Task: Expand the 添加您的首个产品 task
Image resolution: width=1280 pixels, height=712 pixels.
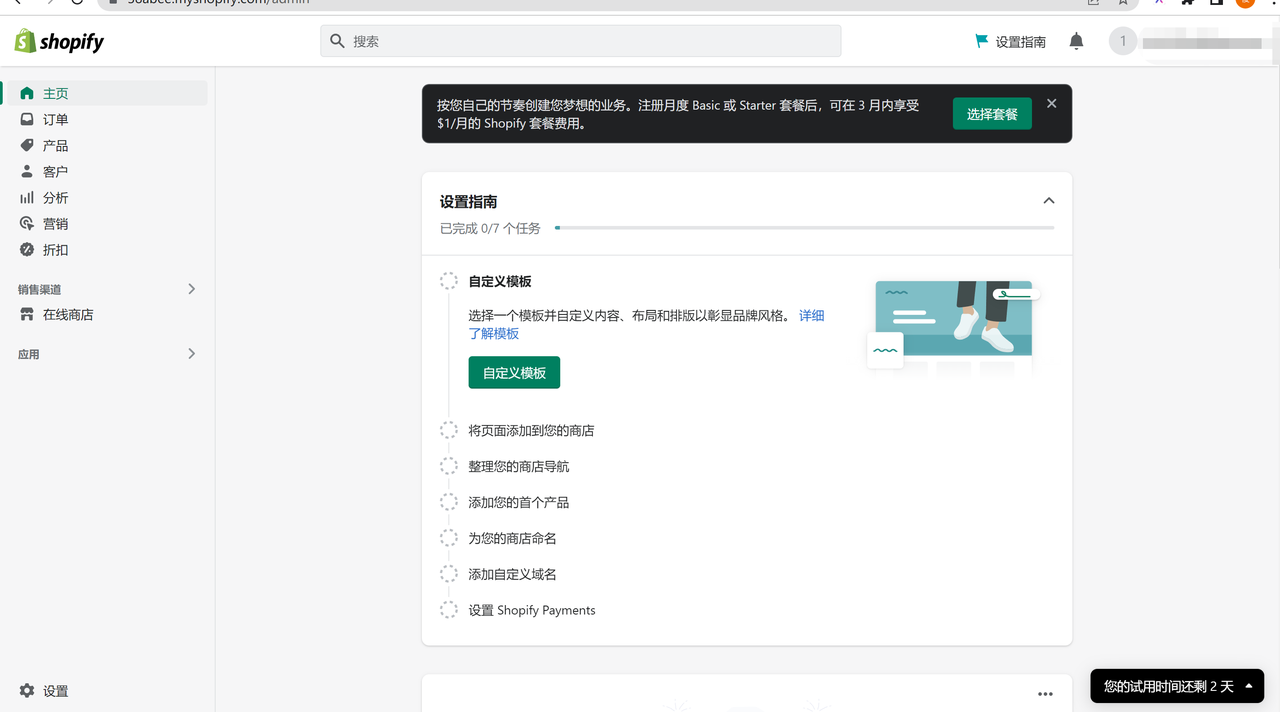Action: coord(519,502)
